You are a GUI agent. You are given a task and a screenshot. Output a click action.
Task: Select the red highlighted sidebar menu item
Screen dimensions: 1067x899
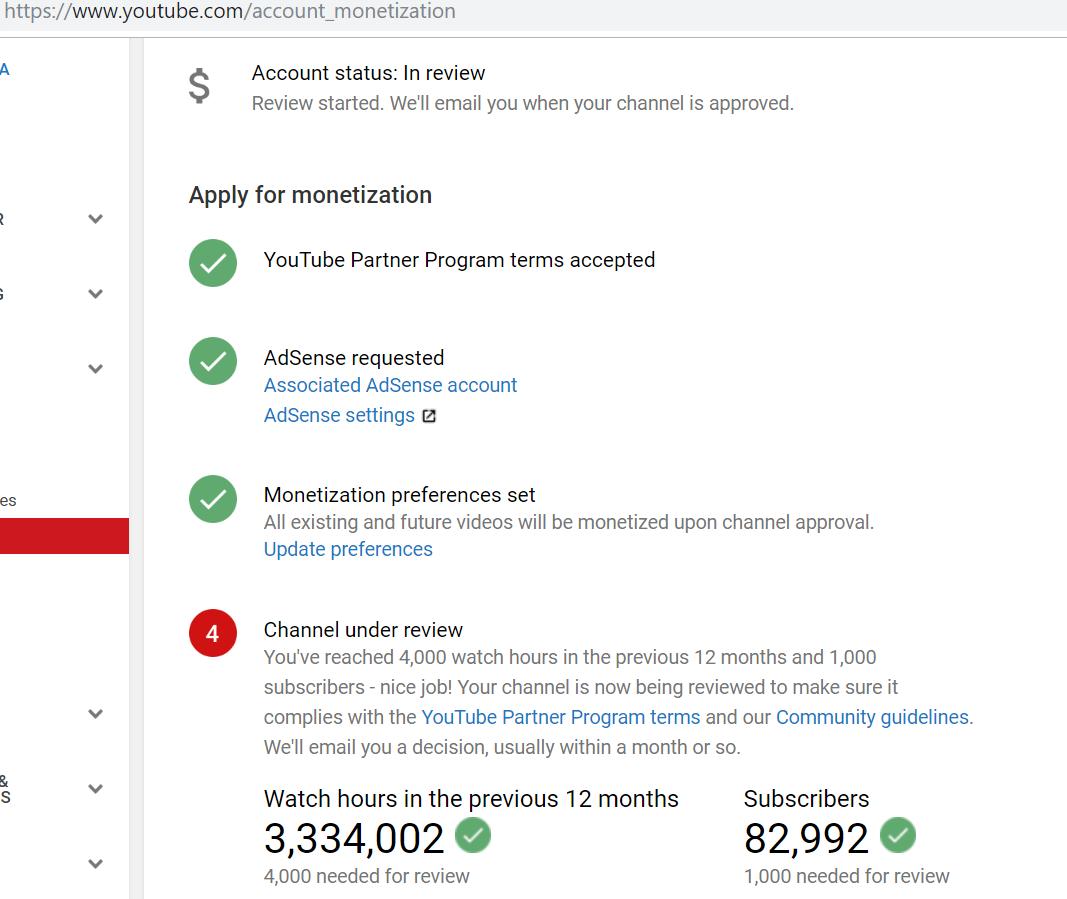(x=65, y=536)
